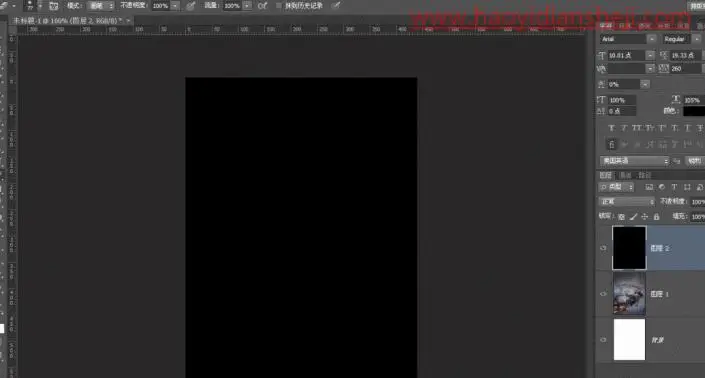Open the brush preset picker
This screenshot has height=378, width=705.
33,5
